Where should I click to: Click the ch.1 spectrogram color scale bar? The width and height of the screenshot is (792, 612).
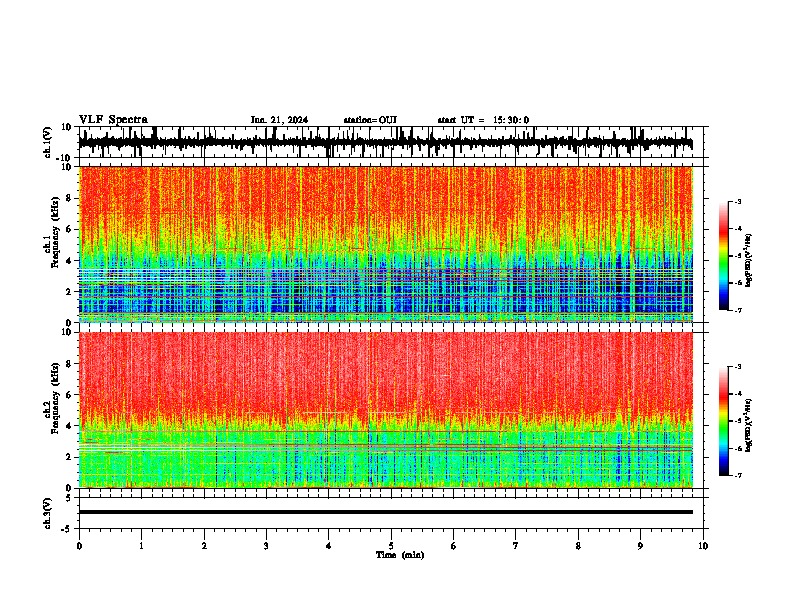pyautogui.click(x=723, y=256)
